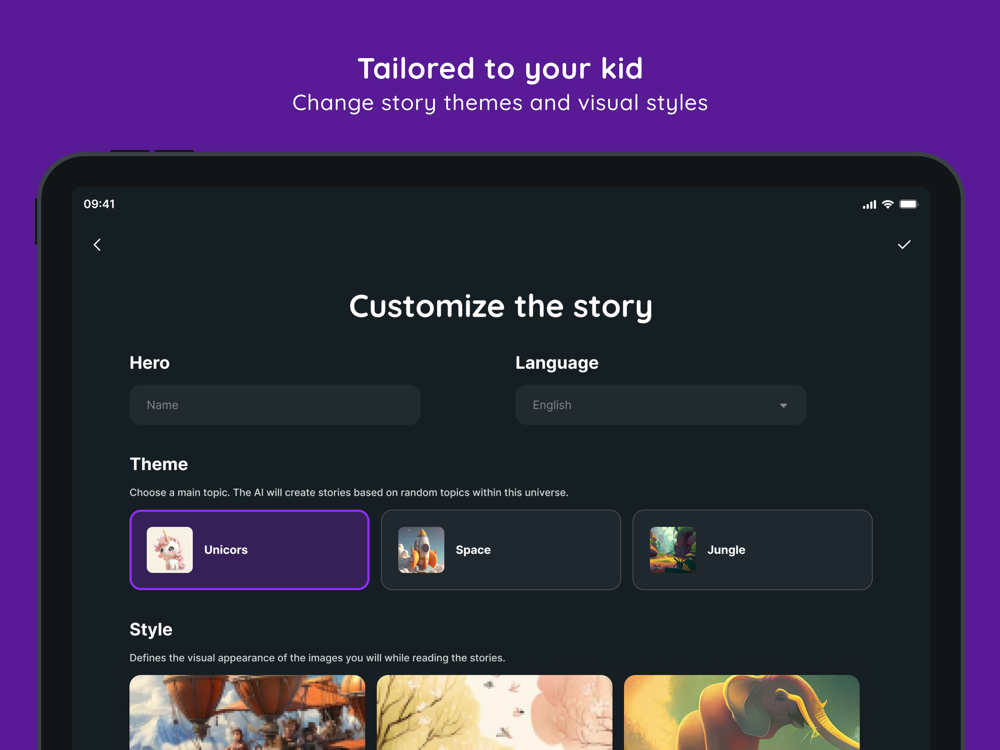Tap the unicorn theme image
The image size is (1000, 750).
pos(170,550)
